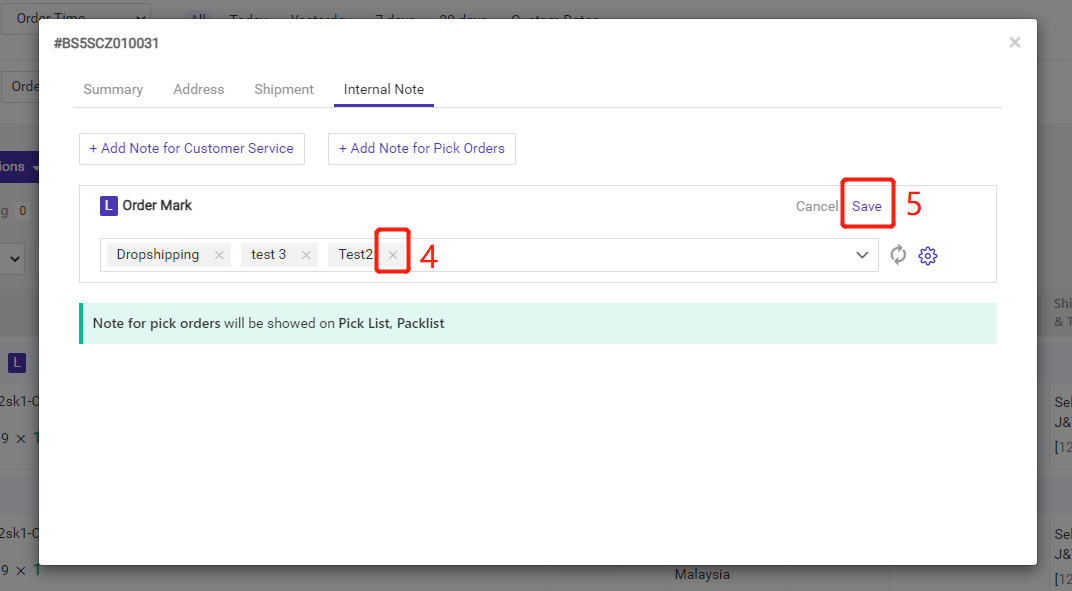This screenshot has height=591, width=1072.
Task: Remove the Dropshipping tag
Action: pos(219,254)
